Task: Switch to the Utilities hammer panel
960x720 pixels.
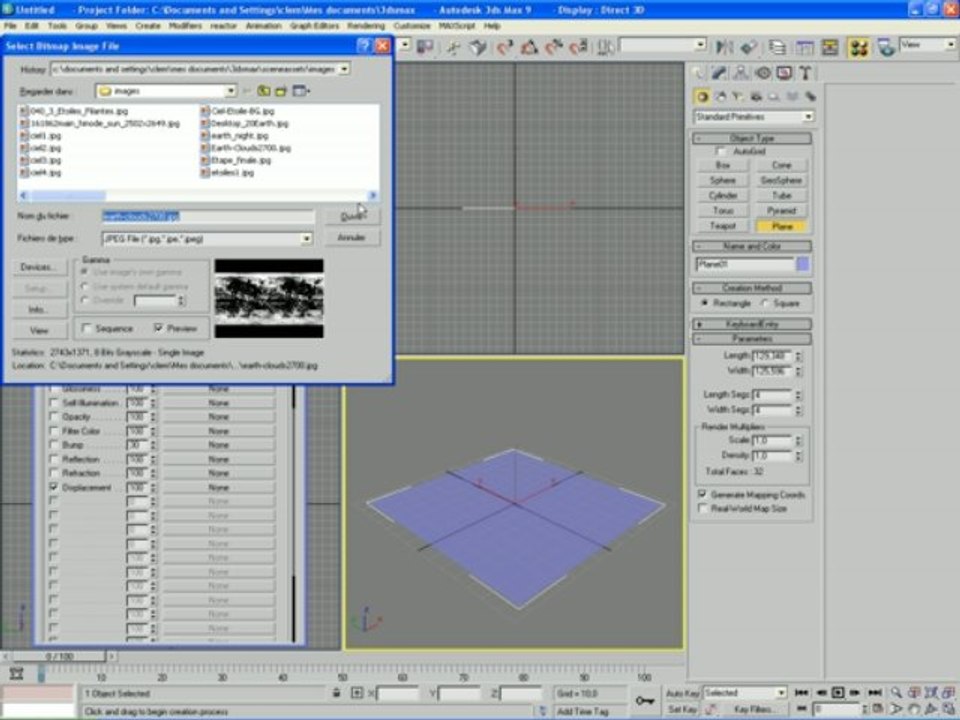Action: coord(806,73)
